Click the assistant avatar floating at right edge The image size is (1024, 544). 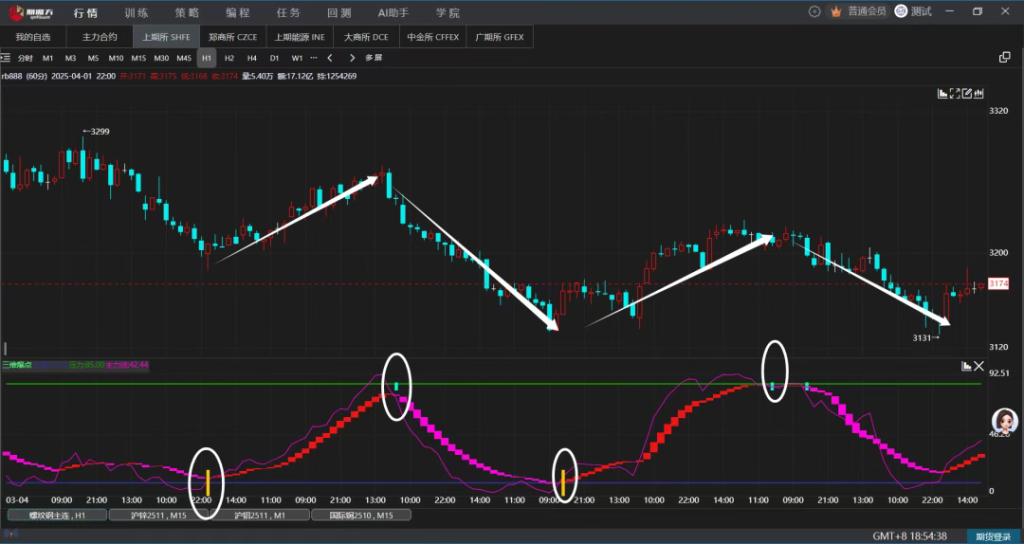click(x=1004, y=420)
